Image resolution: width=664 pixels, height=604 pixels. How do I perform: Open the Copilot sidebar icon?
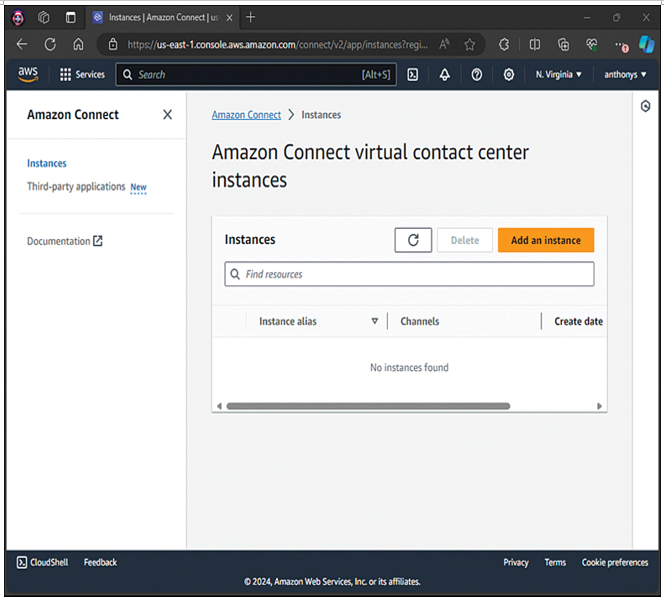pos(646,44)
